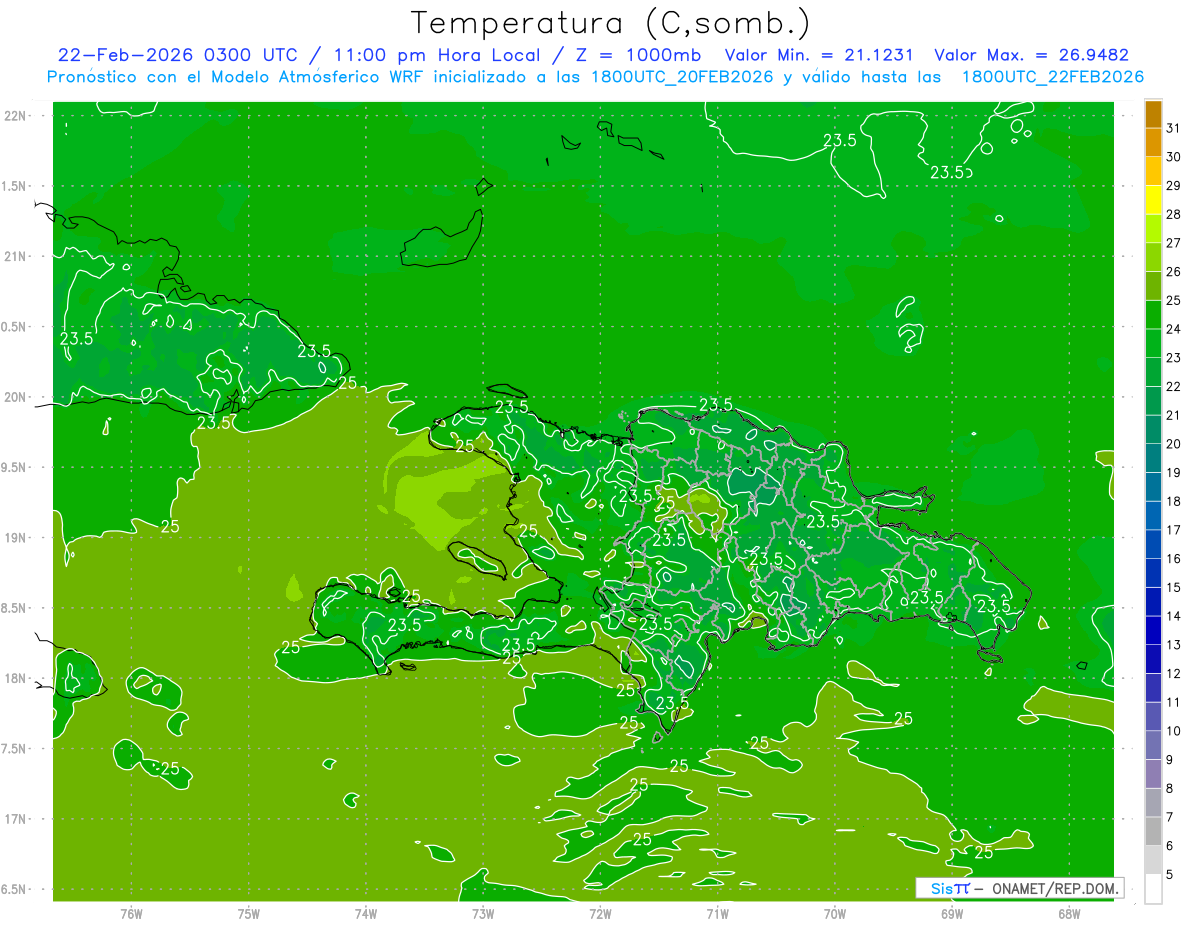The image size is (1200, 927).
Task: Click the "SisTT - ONAMET/REP.DOM." credit label
Action: pyautogui.click(x=1019, y=888)
